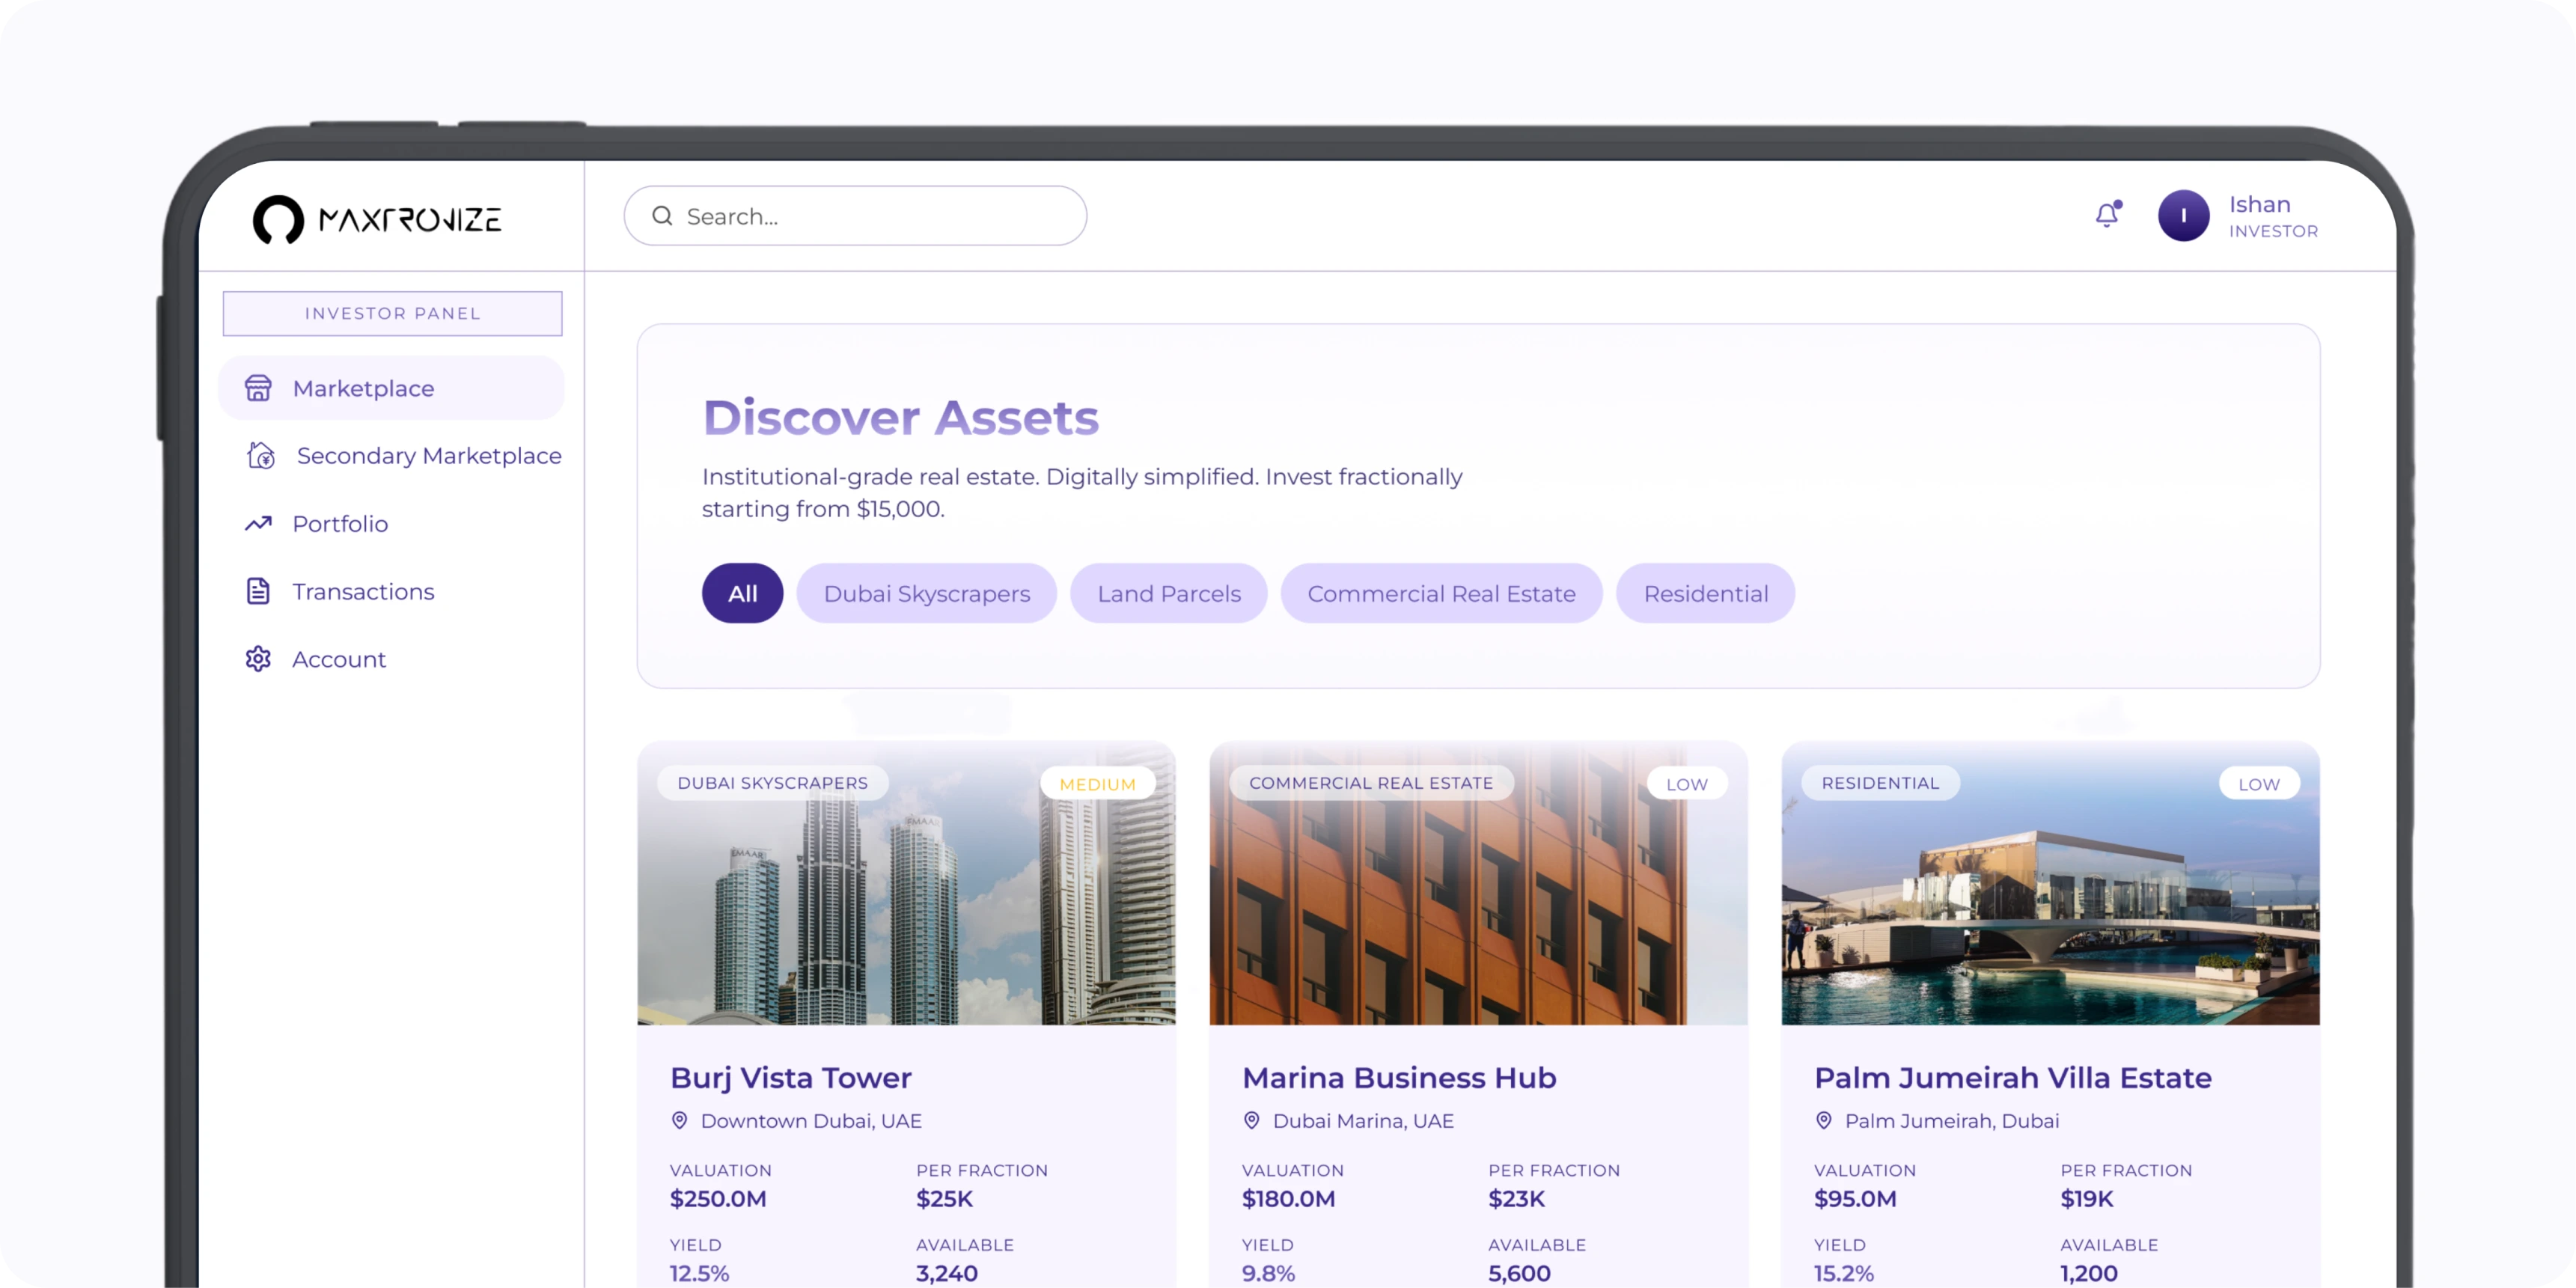2576x1288 pixels.
Task: Click the Marina Business Hub title
Action: [1399, 1077]
